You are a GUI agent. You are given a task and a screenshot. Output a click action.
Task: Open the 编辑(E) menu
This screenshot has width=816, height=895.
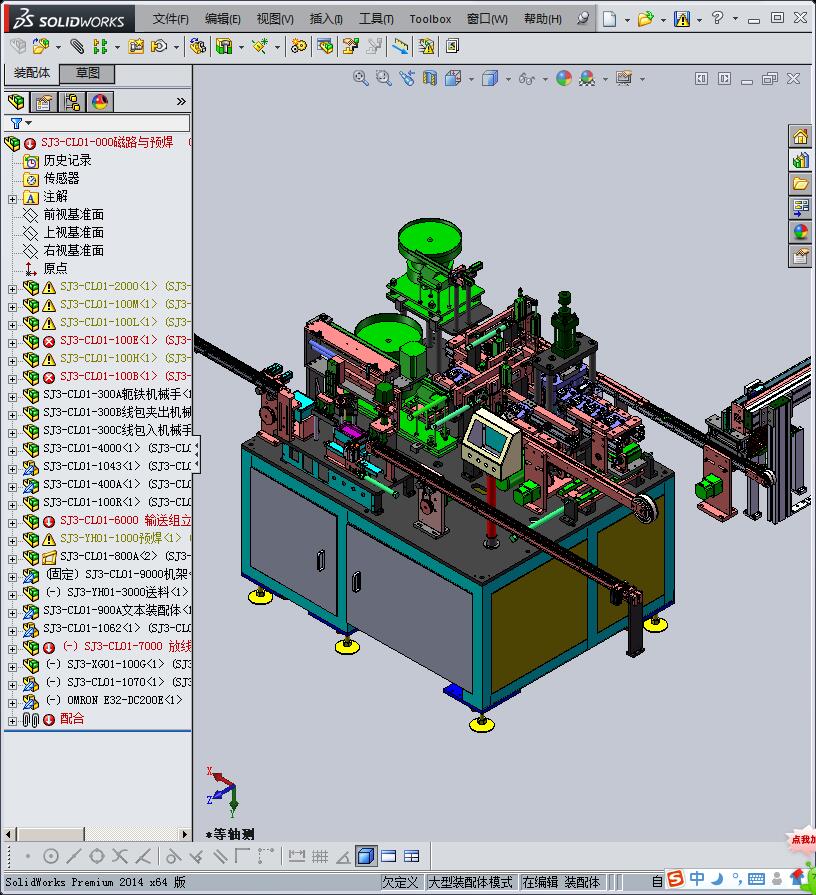click(223, 19)
